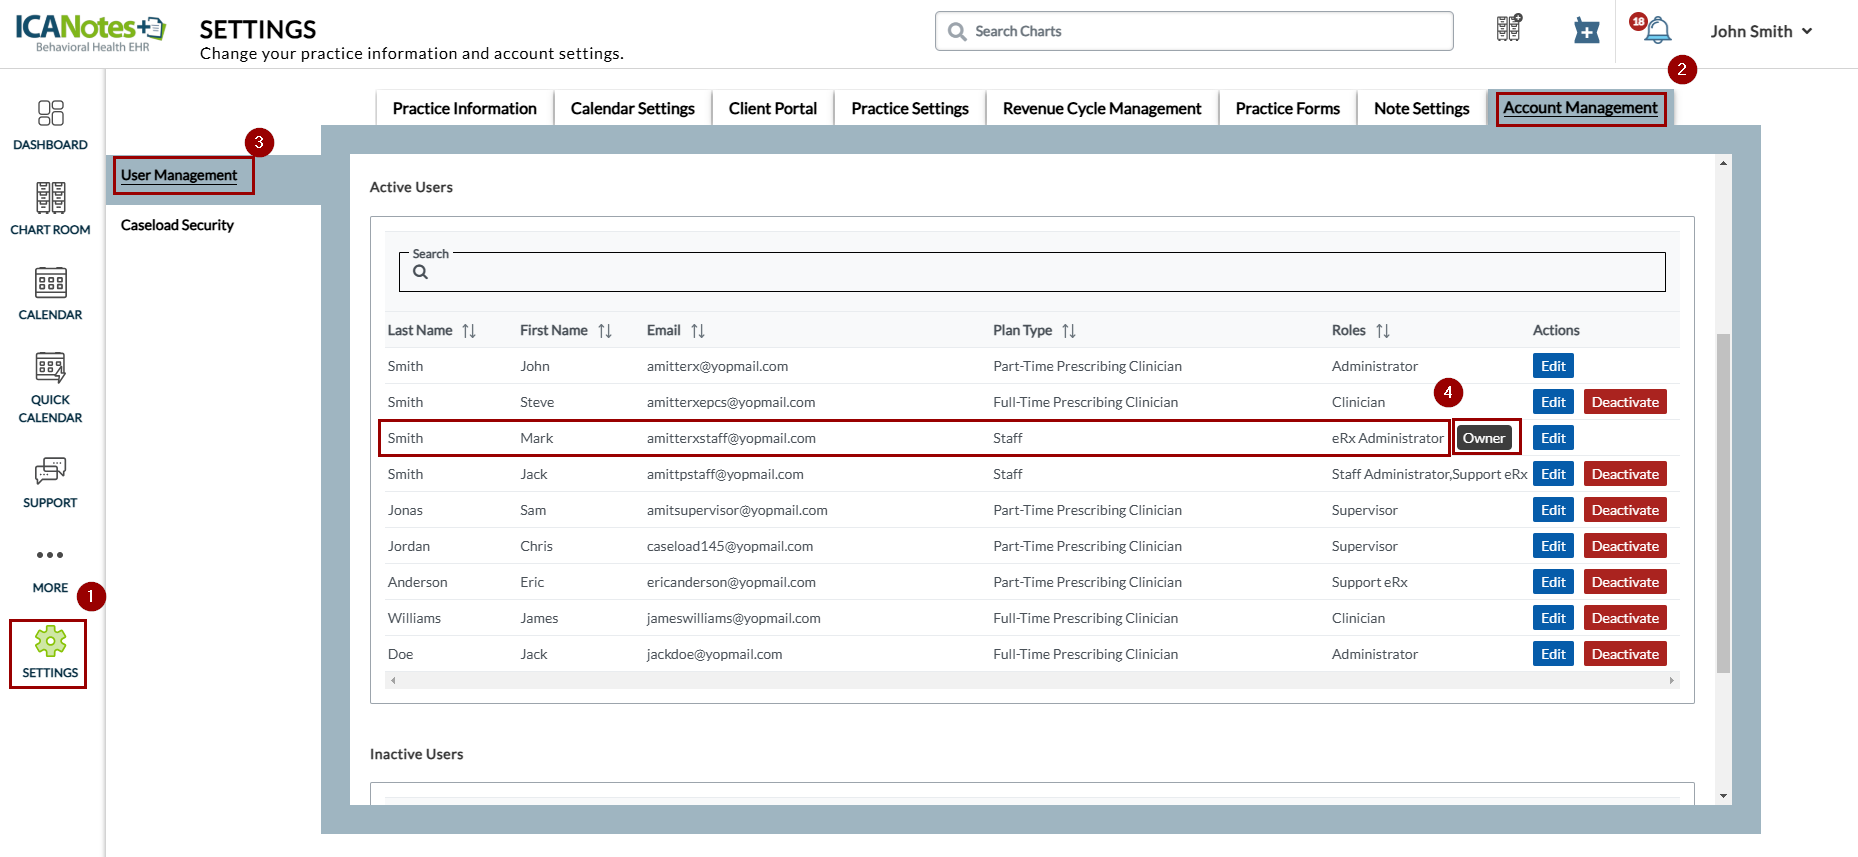Switch to the Practice Information tab
The width and height of the screenshot is (1858, 857).
point(464,108)
